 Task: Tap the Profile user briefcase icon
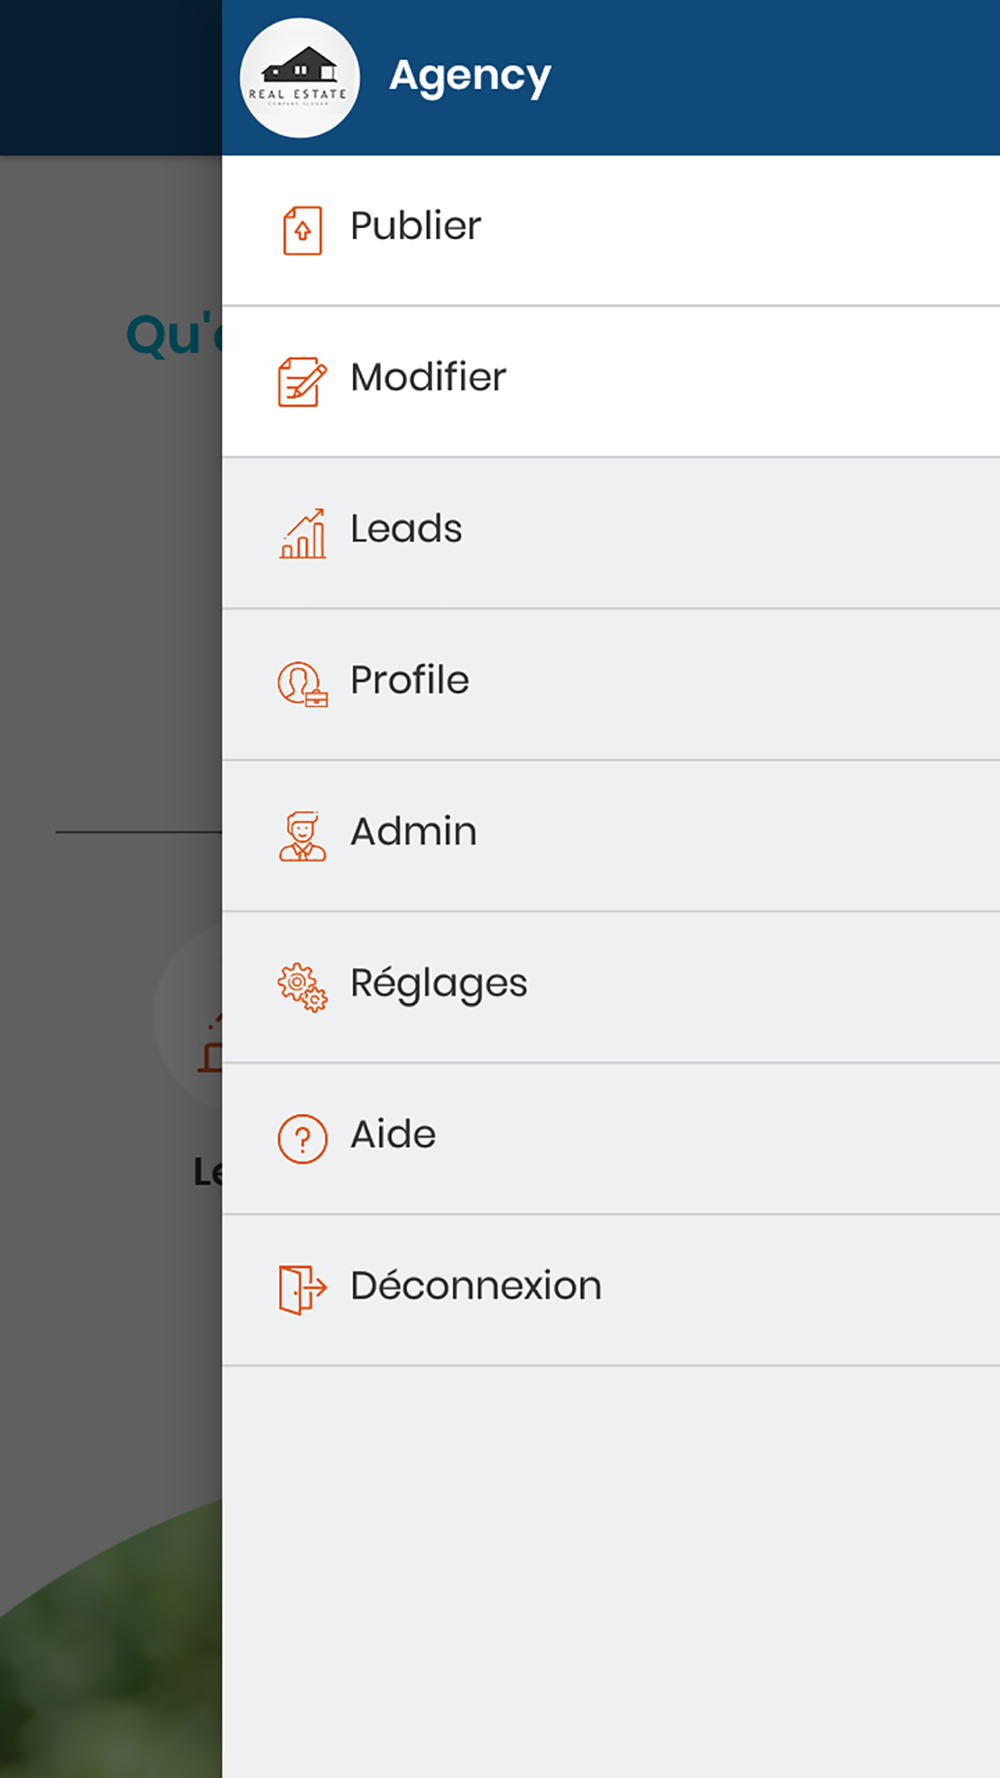click(x=302, y=685)
